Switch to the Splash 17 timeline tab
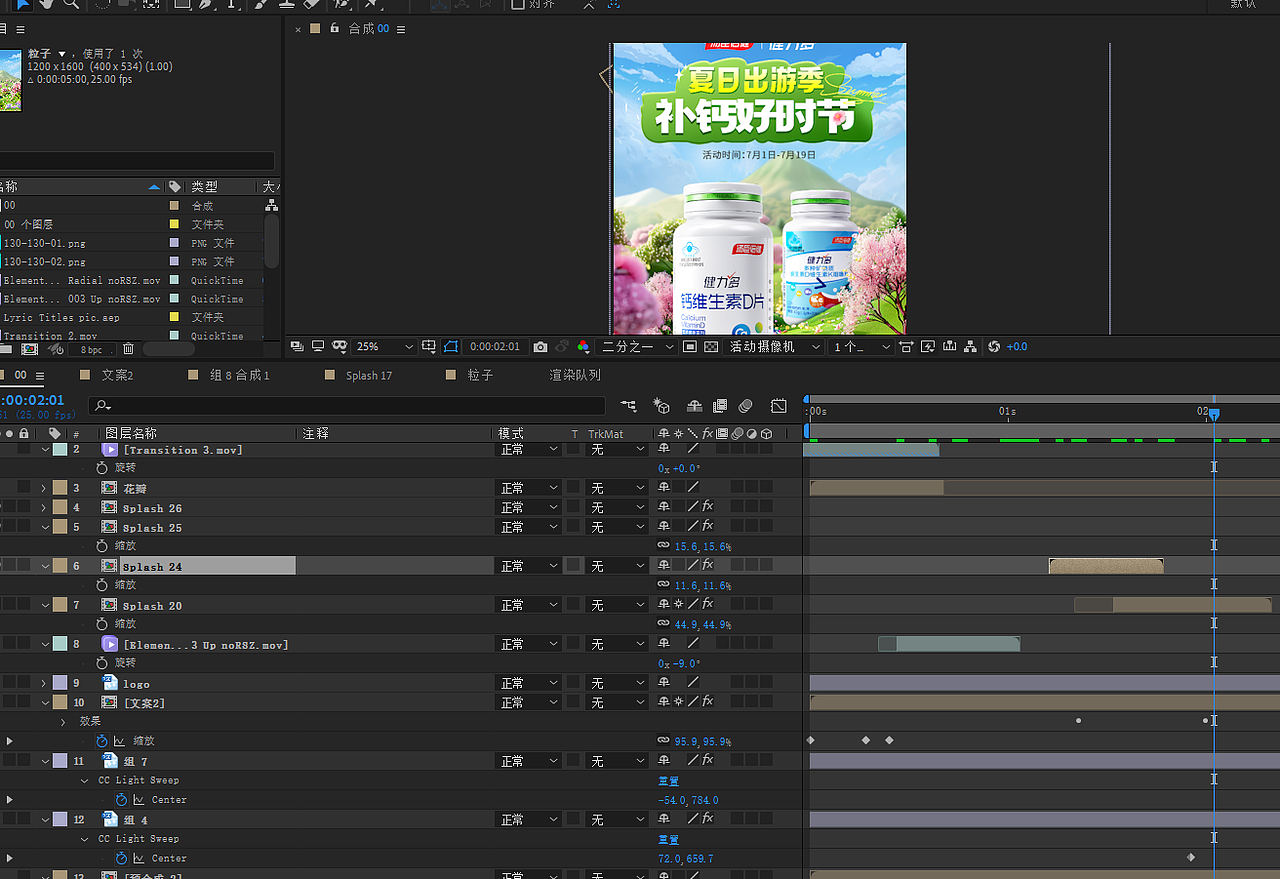 pos(369,375)
